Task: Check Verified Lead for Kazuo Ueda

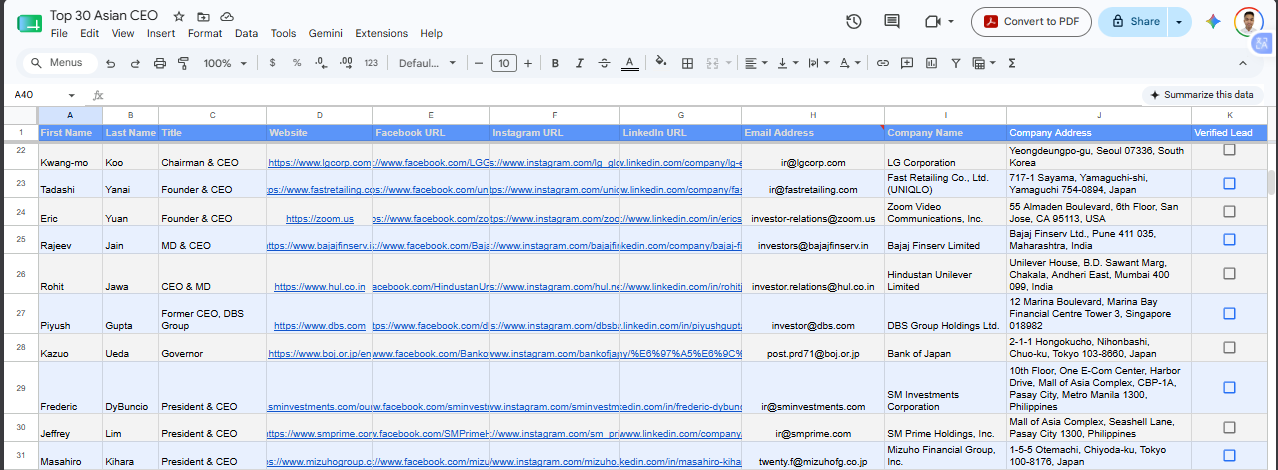Action: (x=1229, y=346)
